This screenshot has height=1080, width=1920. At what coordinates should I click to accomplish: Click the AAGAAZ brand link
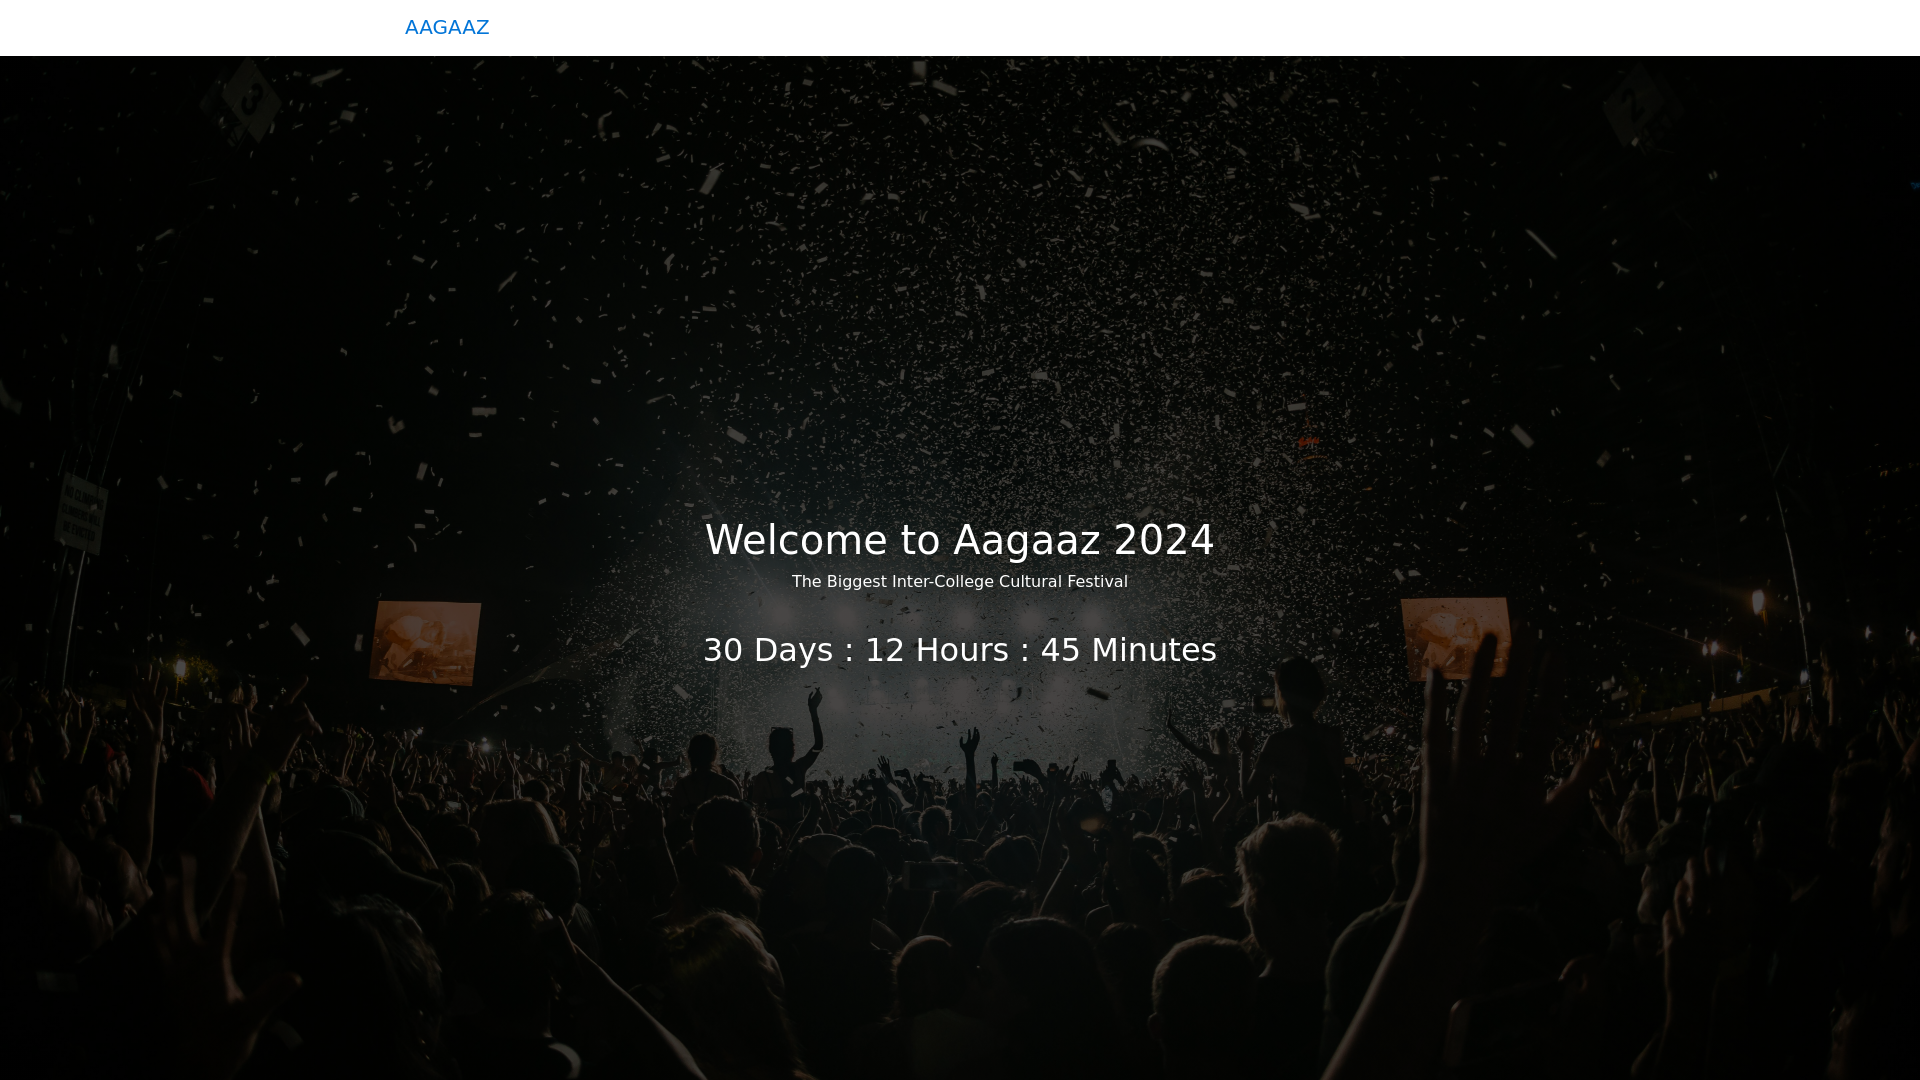[446, 27]
